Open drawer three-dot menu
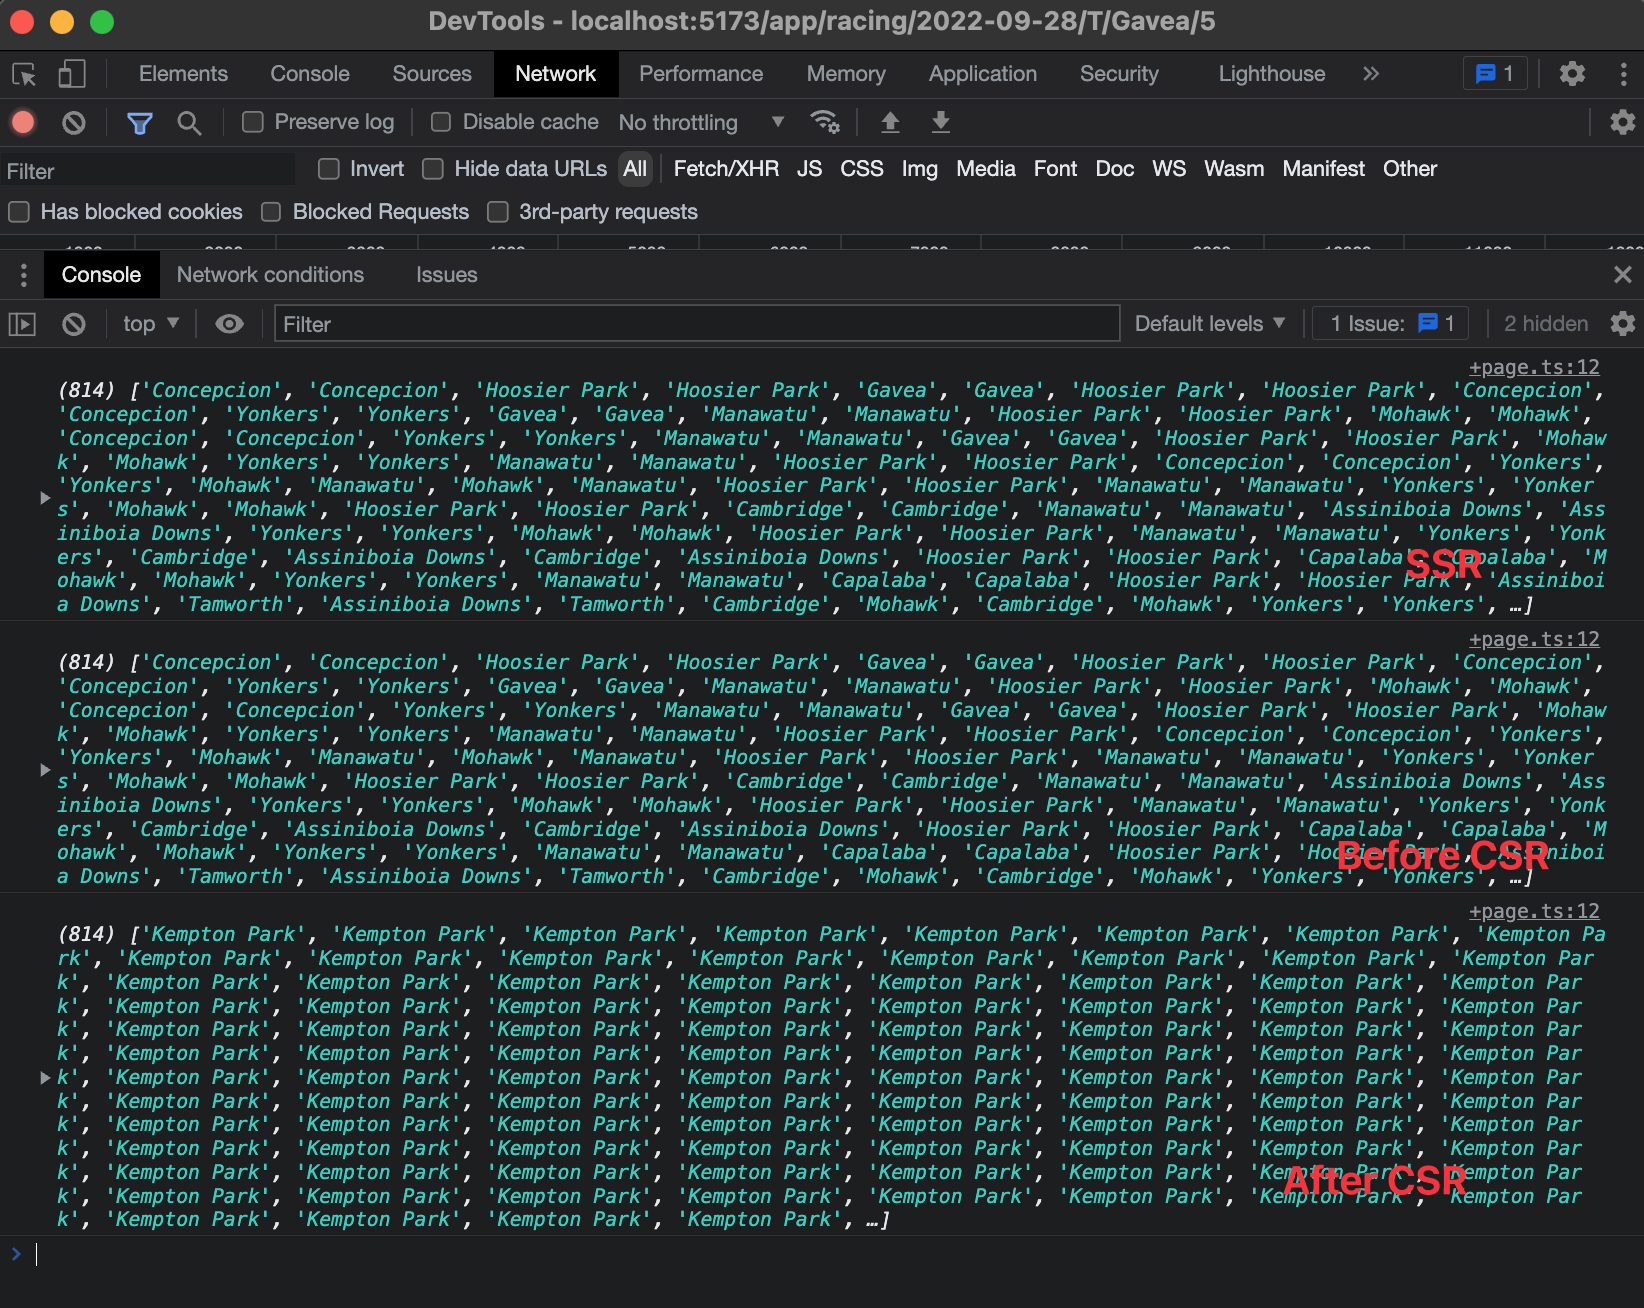Image resolution: width=1644 pixels, height=1308 pixels. [x=24, y=275]
